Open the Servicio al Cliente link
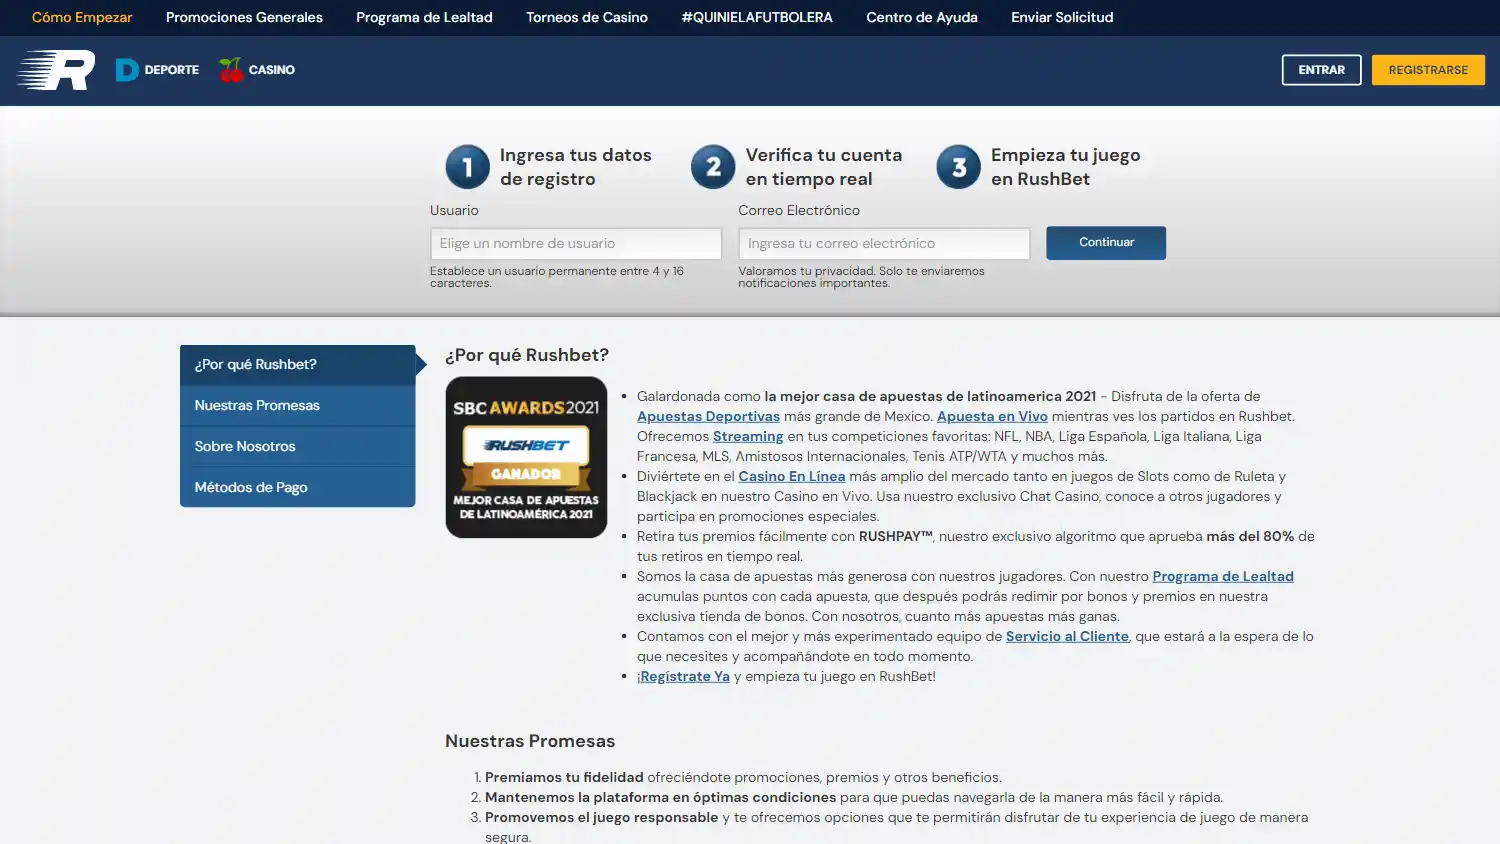Image resolution: width=1500 pixels, height=844 pixels. (1067, 636)
